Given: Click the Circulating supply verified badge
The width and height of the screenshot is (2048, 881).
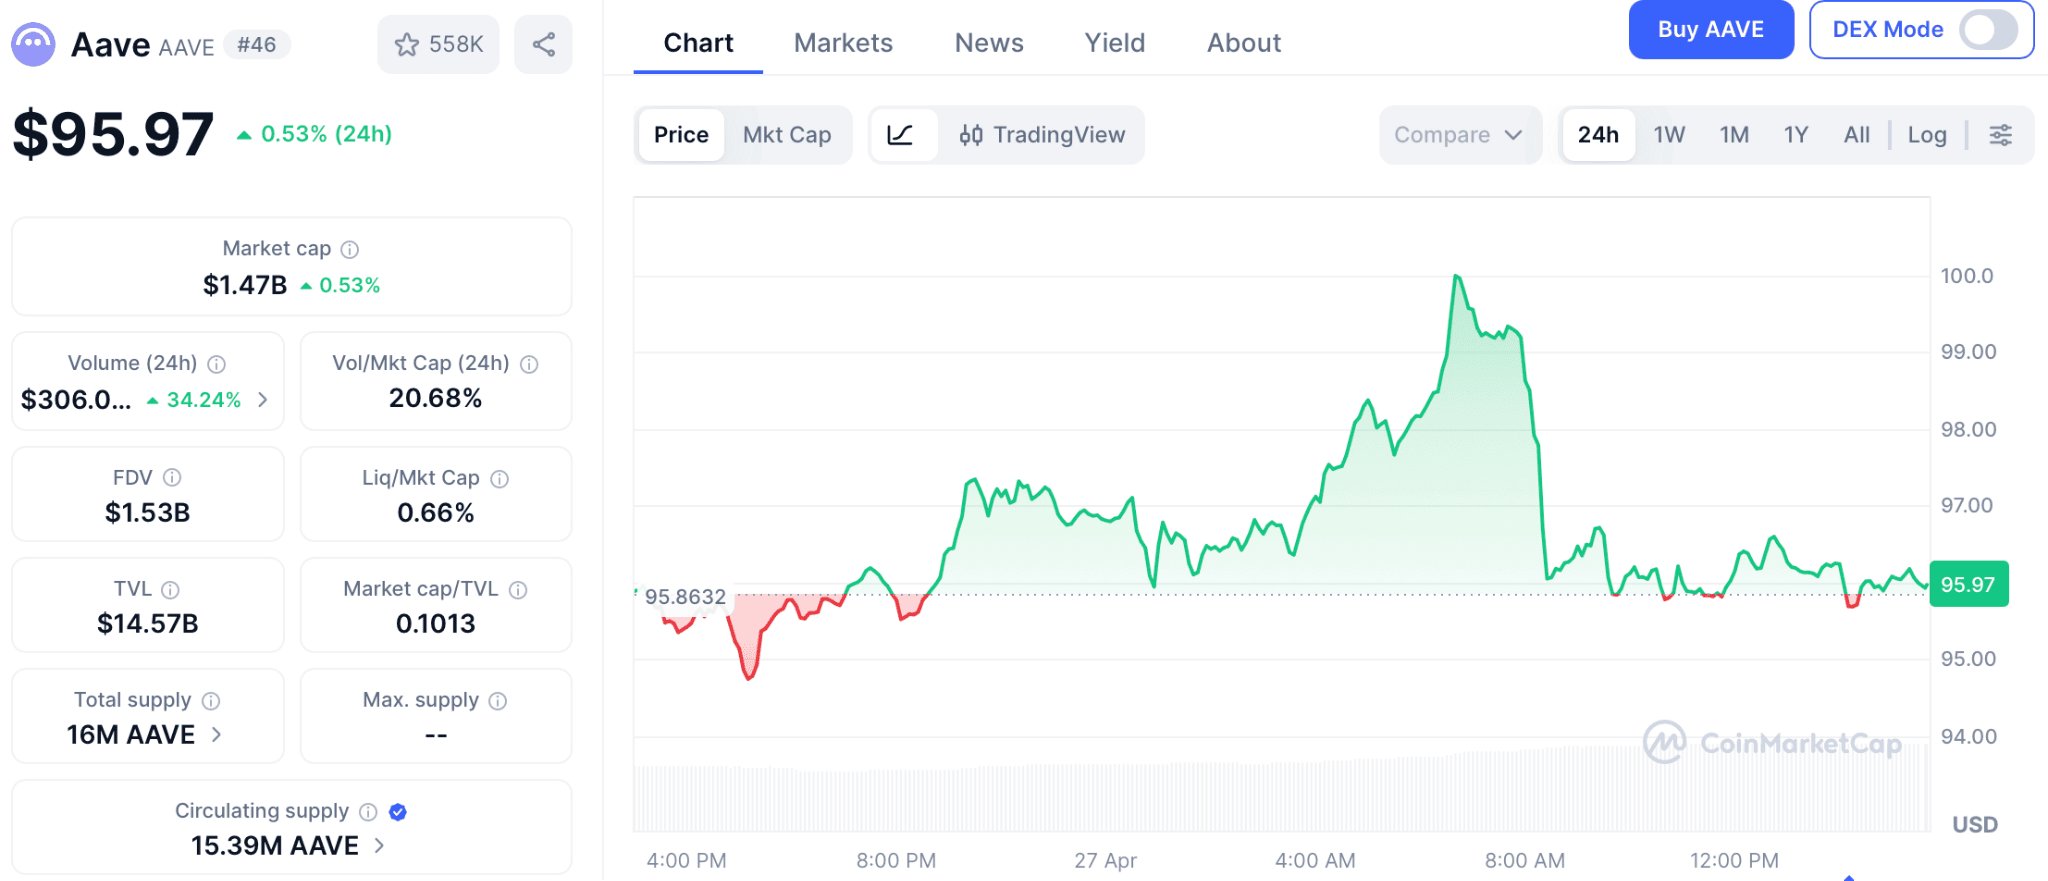Looking at the screenshot, I should [398, 812].
